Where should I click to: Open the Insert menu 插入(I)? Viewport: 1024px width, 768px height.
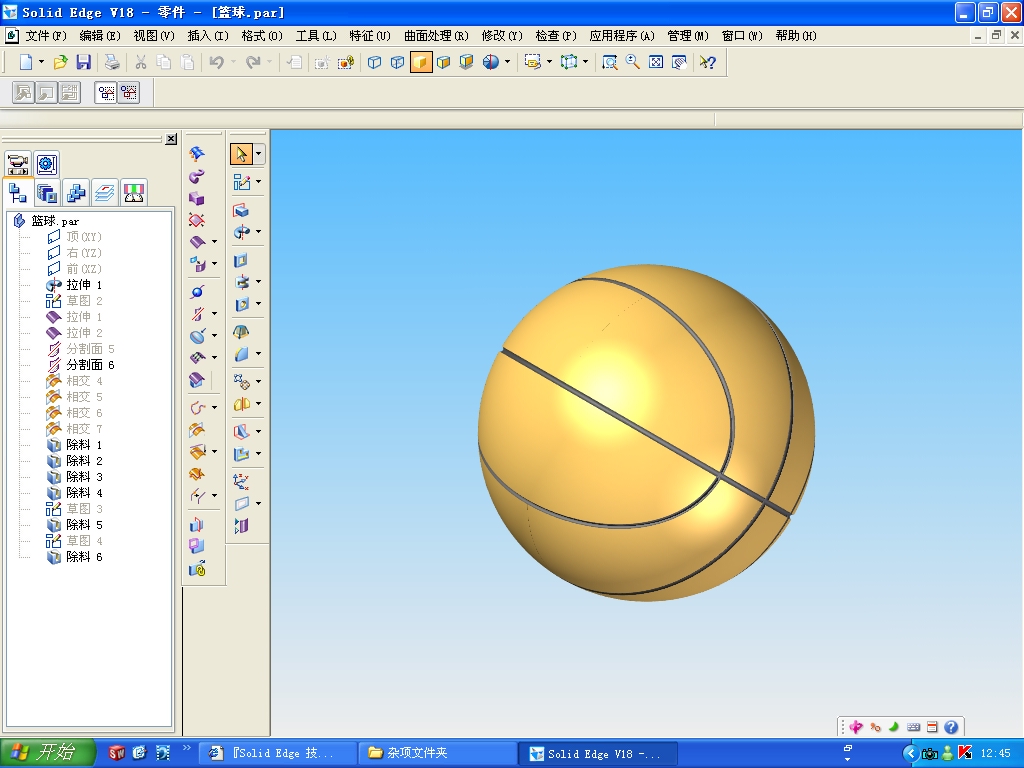click(208, 36)
